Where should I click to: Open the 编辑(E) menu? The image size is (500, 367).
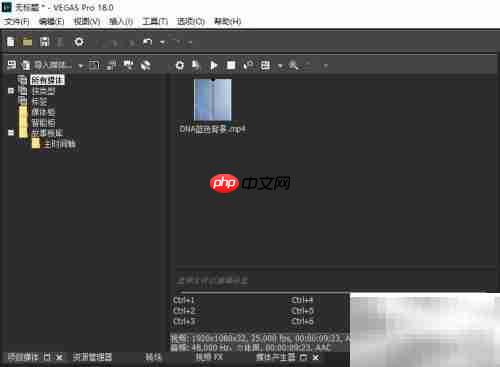pyautogui.click(x=51, y=22)
